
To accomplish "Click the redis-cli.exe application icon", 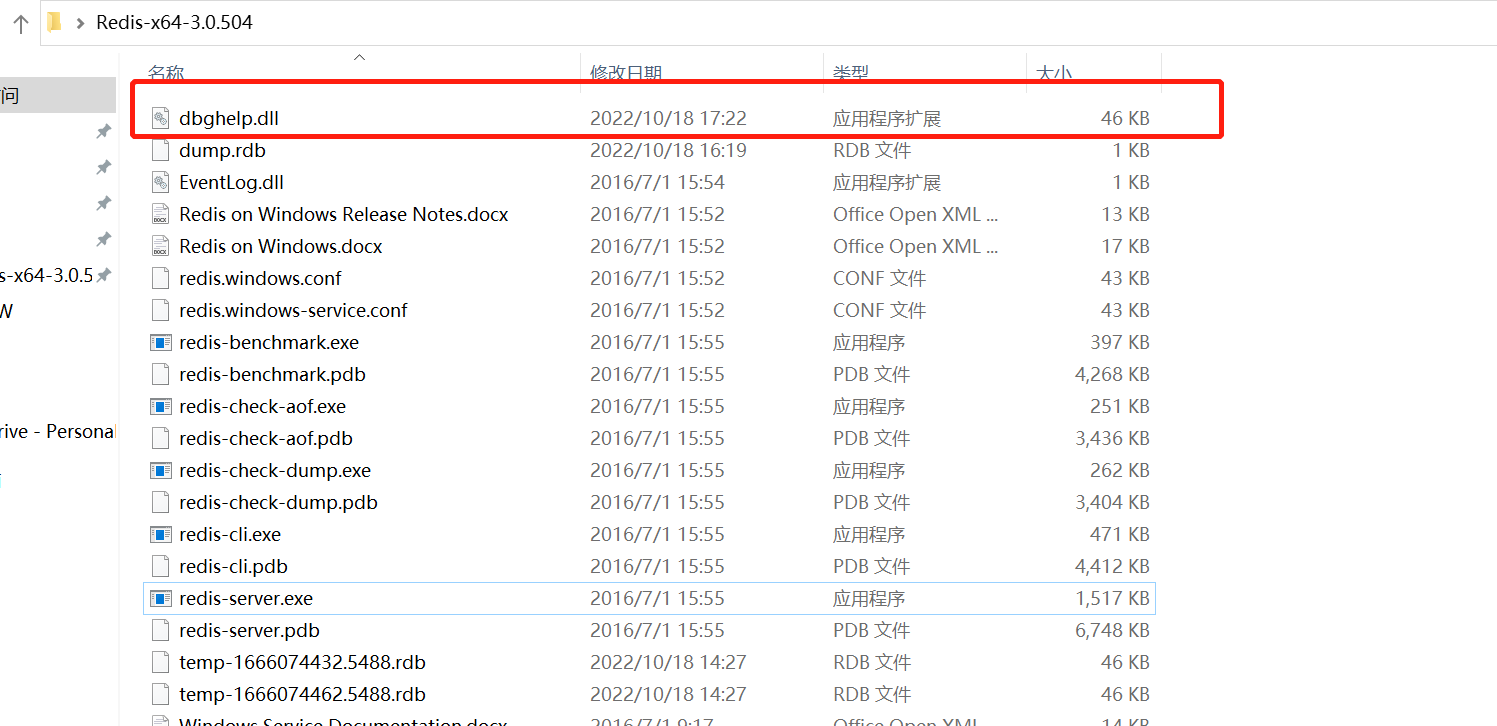I will 160,534.
